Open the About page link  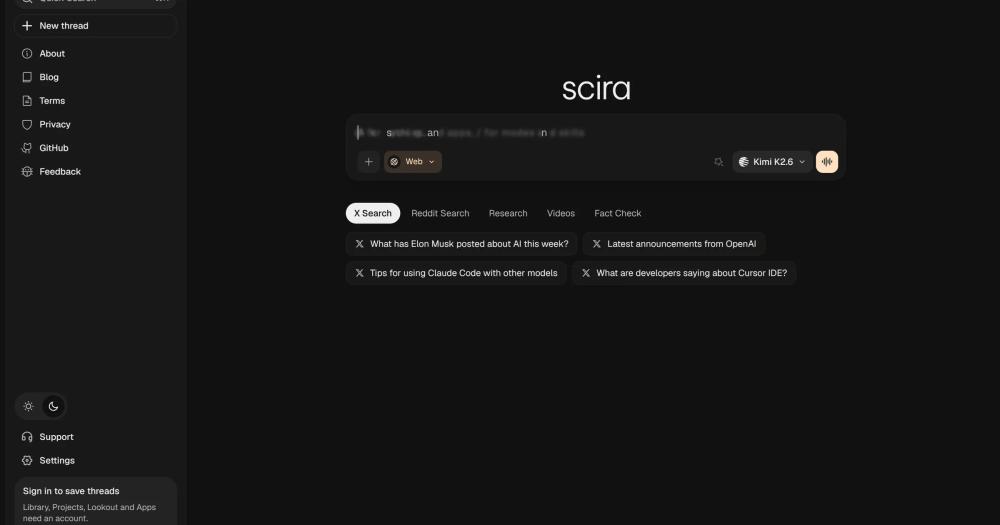pos(95,54)
